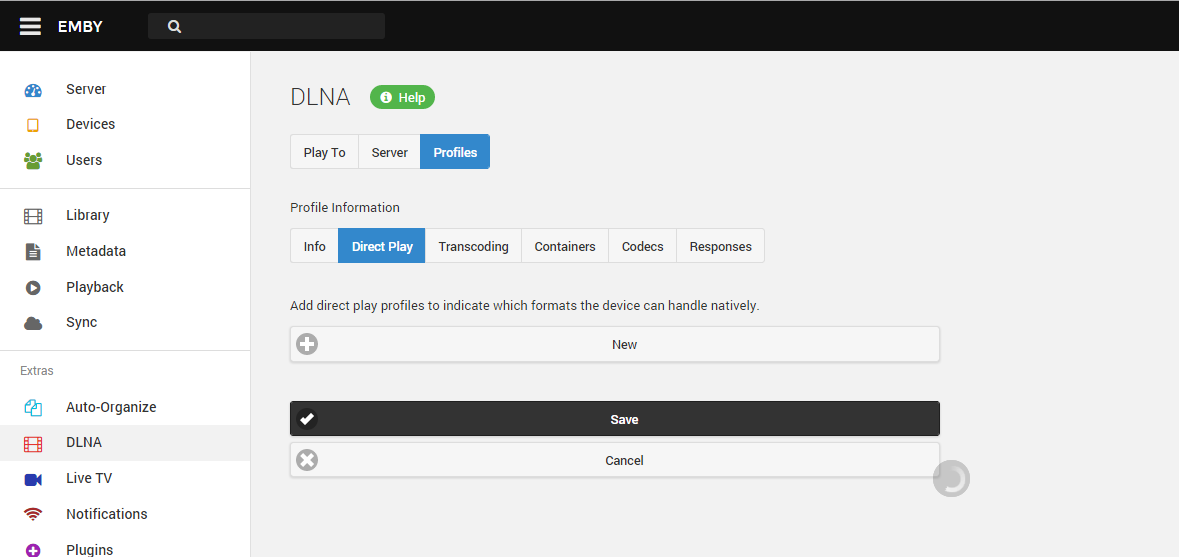The width and height of the screenshot is (1179, 557).
Task: Go to Users in the sidebar
Action: click(x=125, y=160)
